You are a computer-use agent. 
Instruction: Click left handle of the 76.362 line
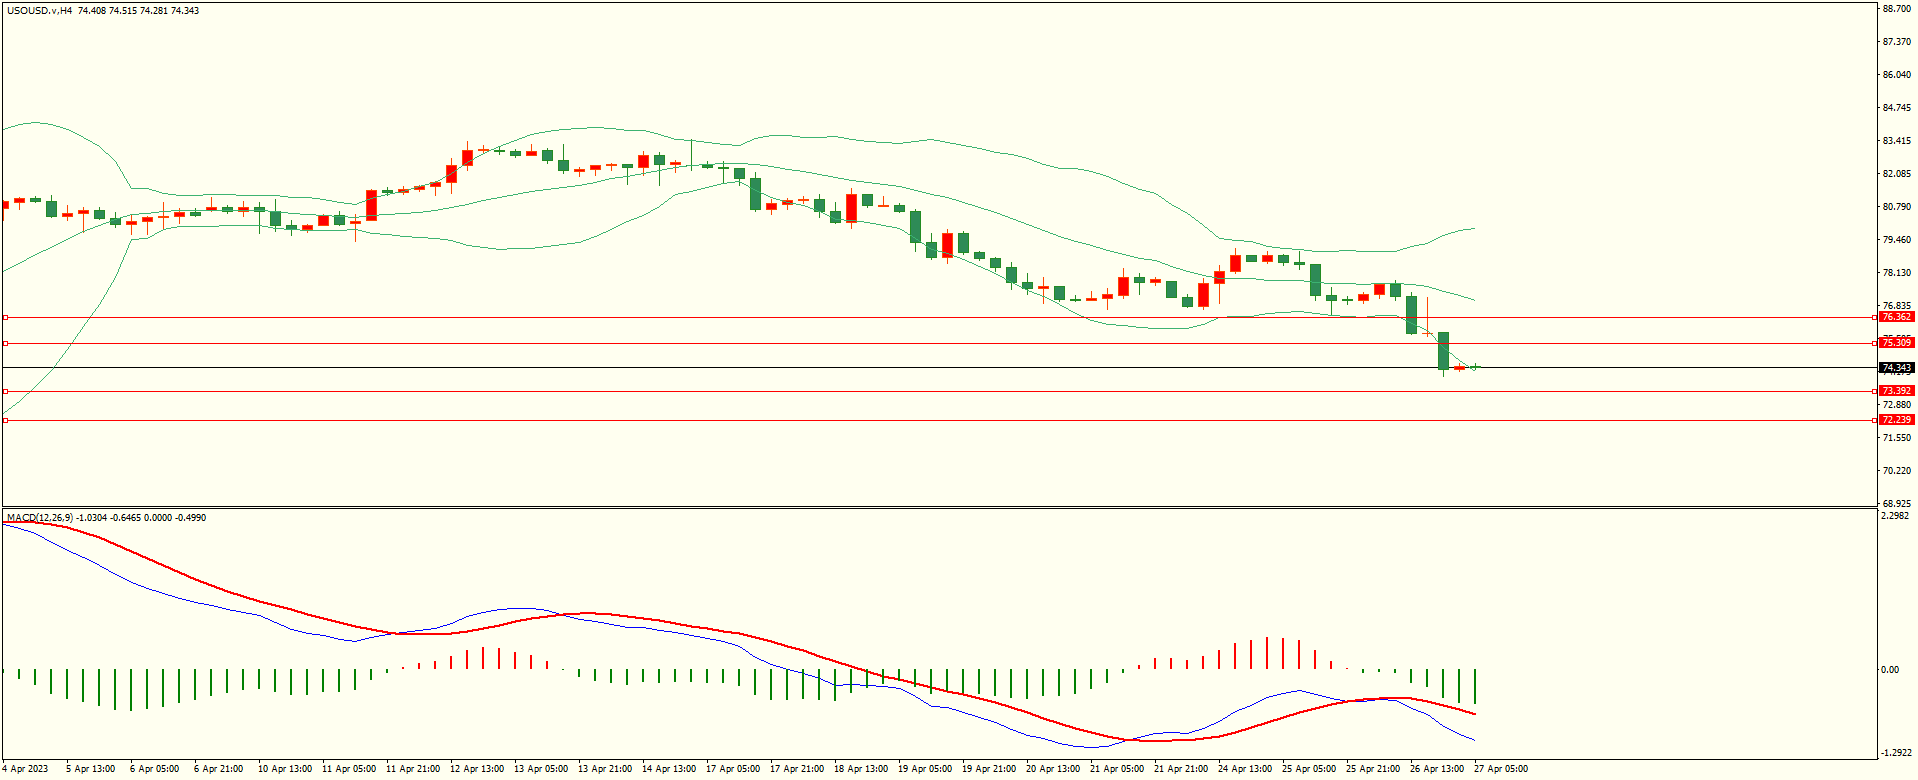coord(5,317)
